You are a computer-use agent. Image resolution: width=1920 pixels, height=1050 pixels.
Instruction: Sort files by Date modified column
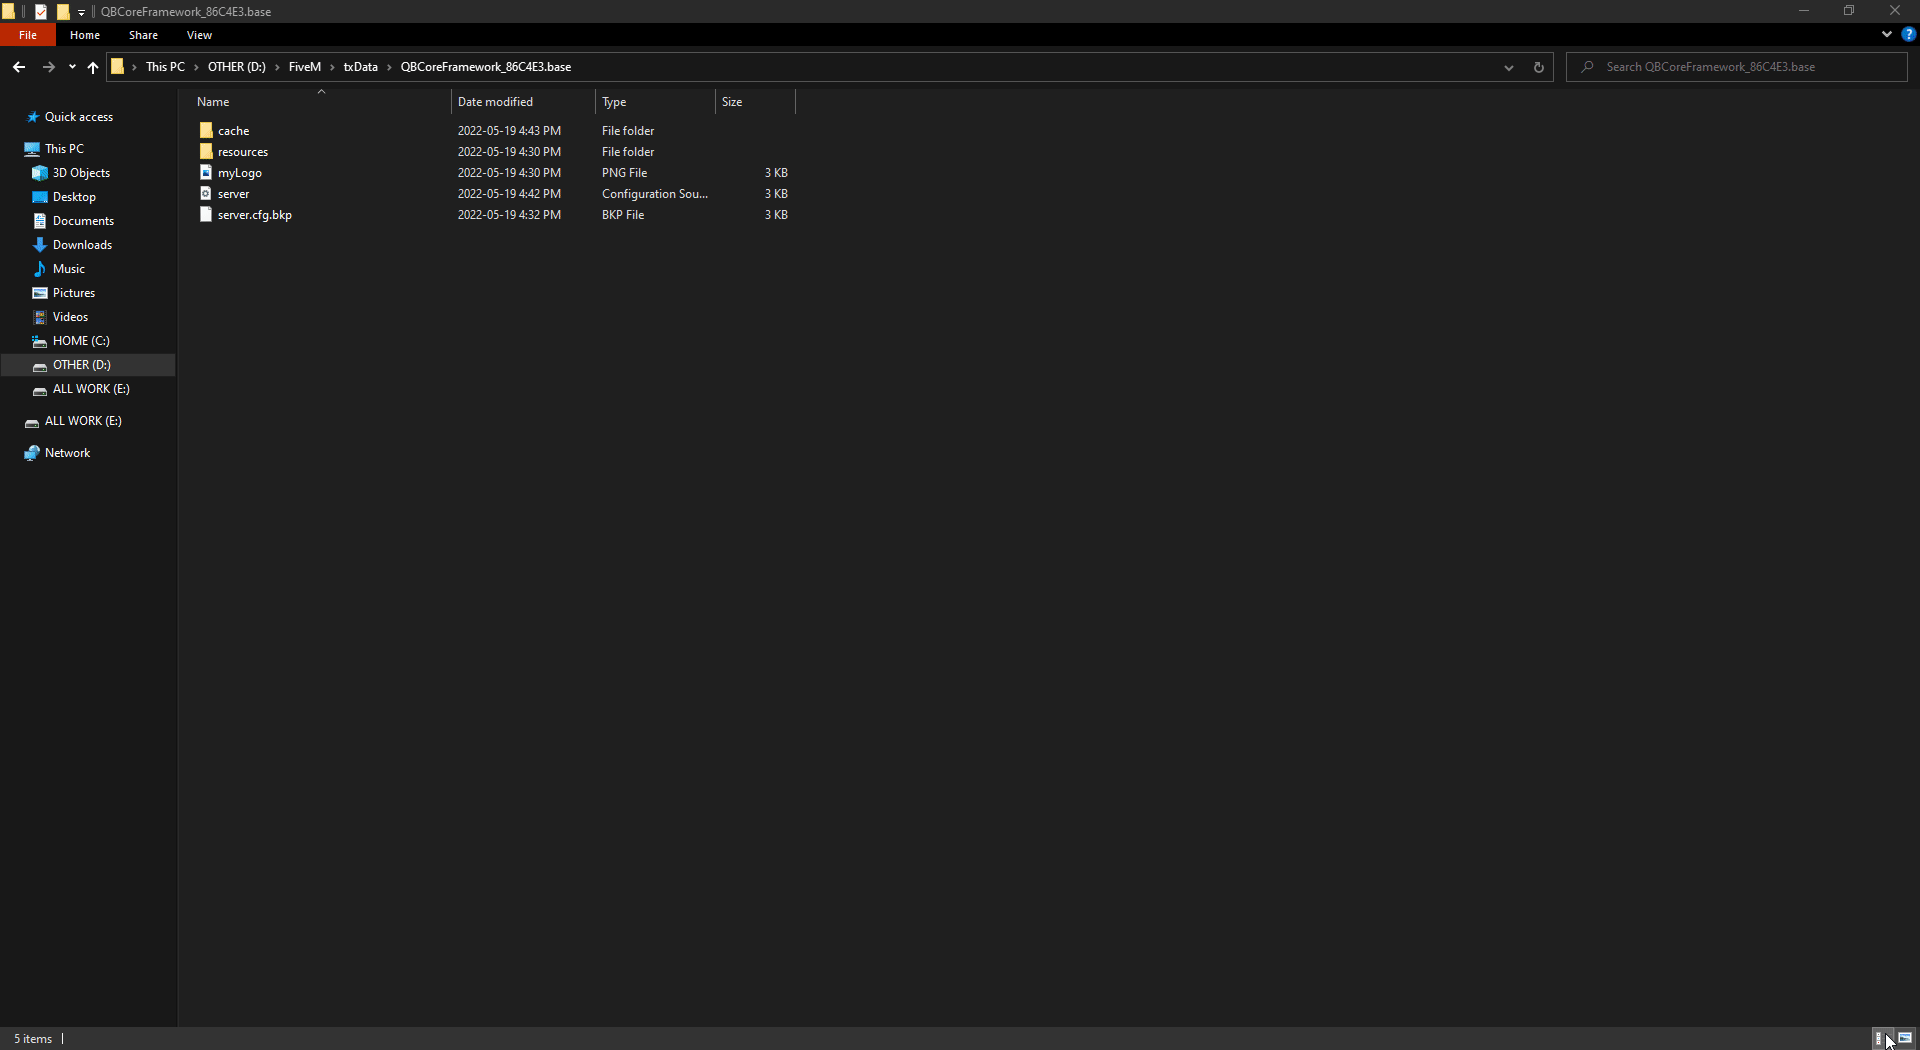495,102
